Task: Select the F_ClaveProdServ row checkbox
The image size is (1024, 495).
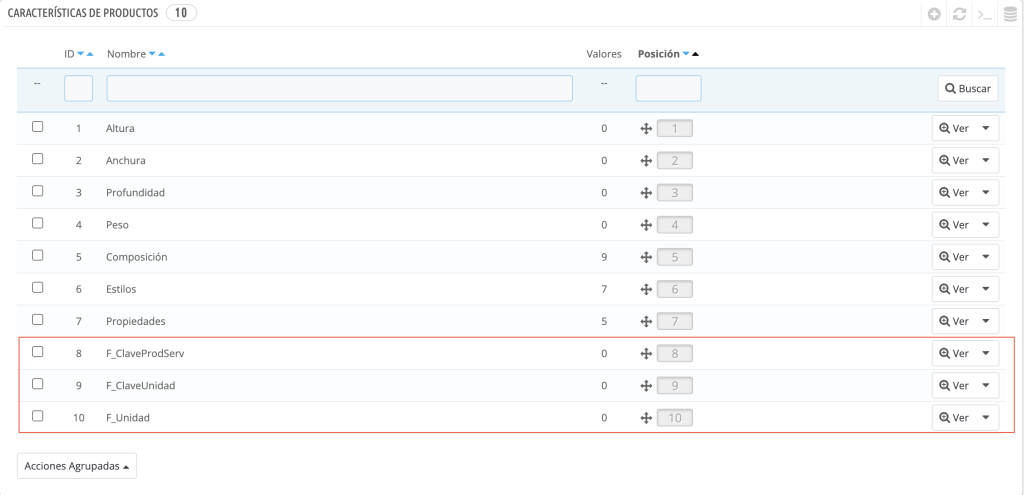Action: pos(37,351)
